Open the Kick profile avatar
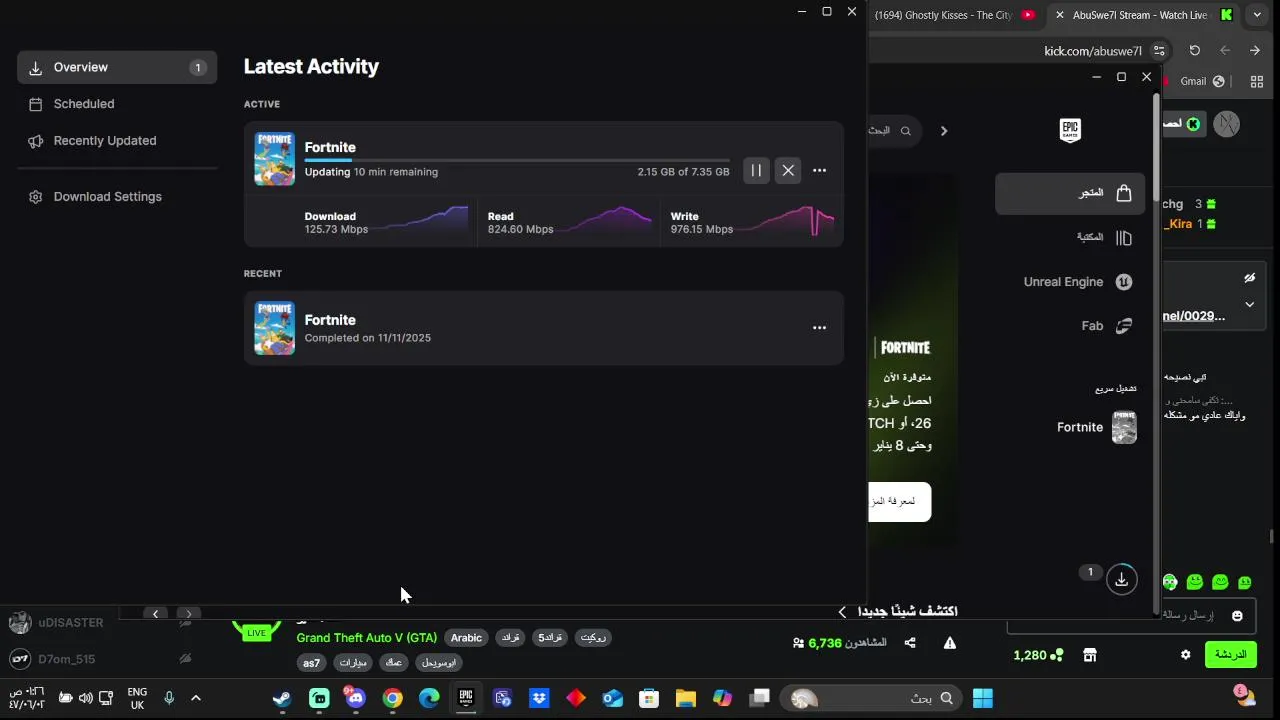 pos(1226,124)
